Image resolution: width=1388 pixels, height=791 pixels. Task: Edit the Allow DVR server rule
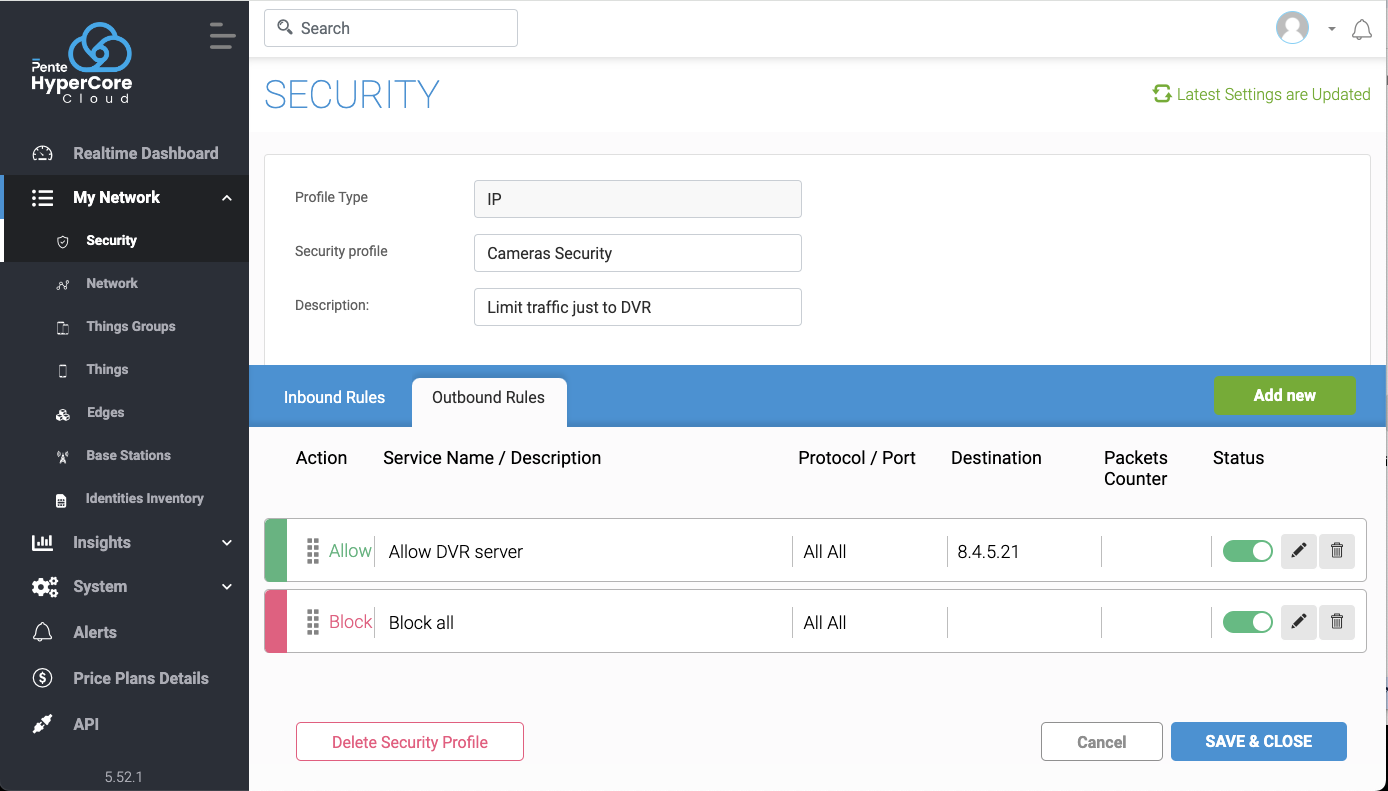point(1298,551)
